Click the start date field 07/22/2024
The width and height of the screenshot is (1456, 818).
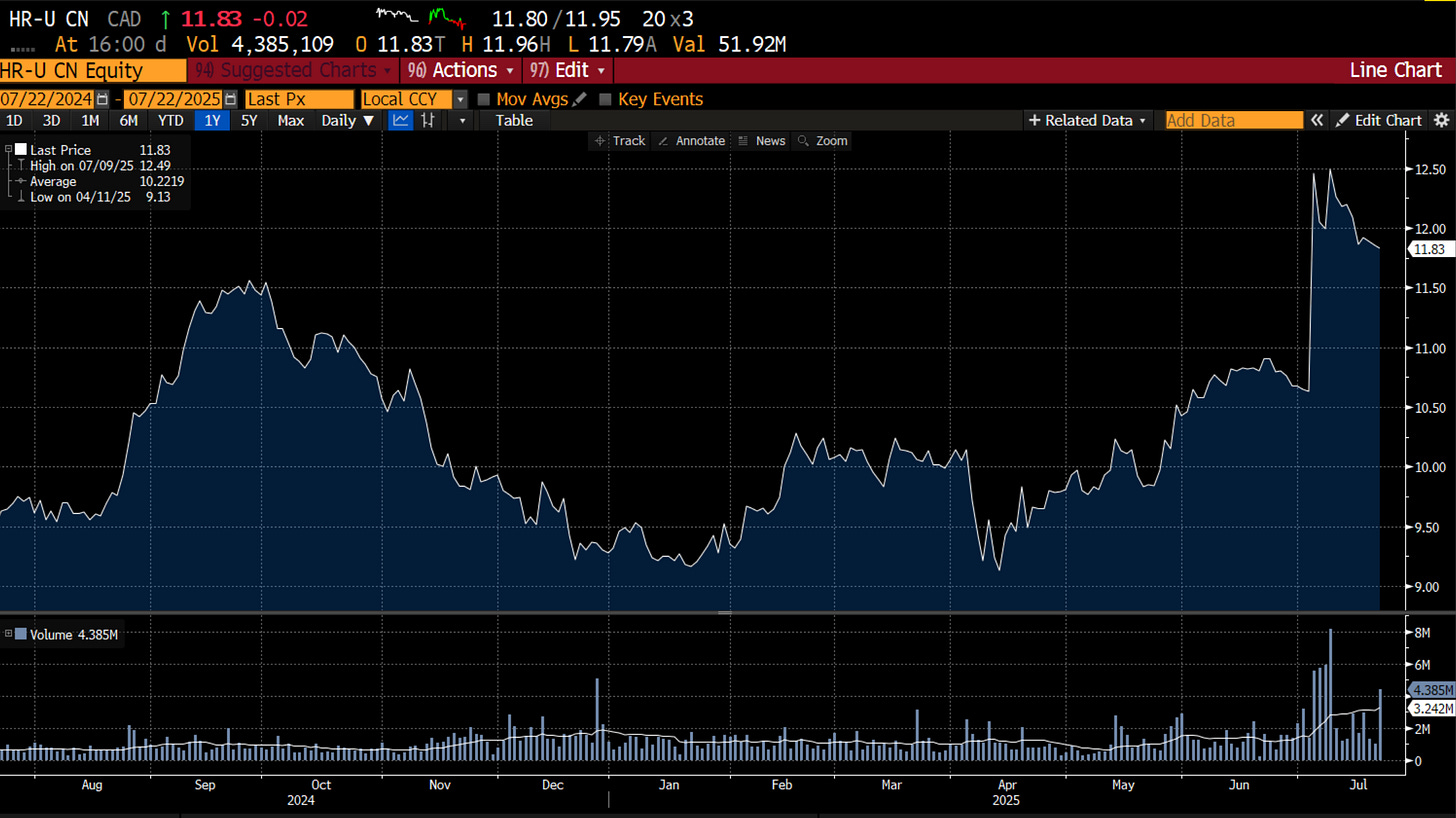click(x=47, y=99)
